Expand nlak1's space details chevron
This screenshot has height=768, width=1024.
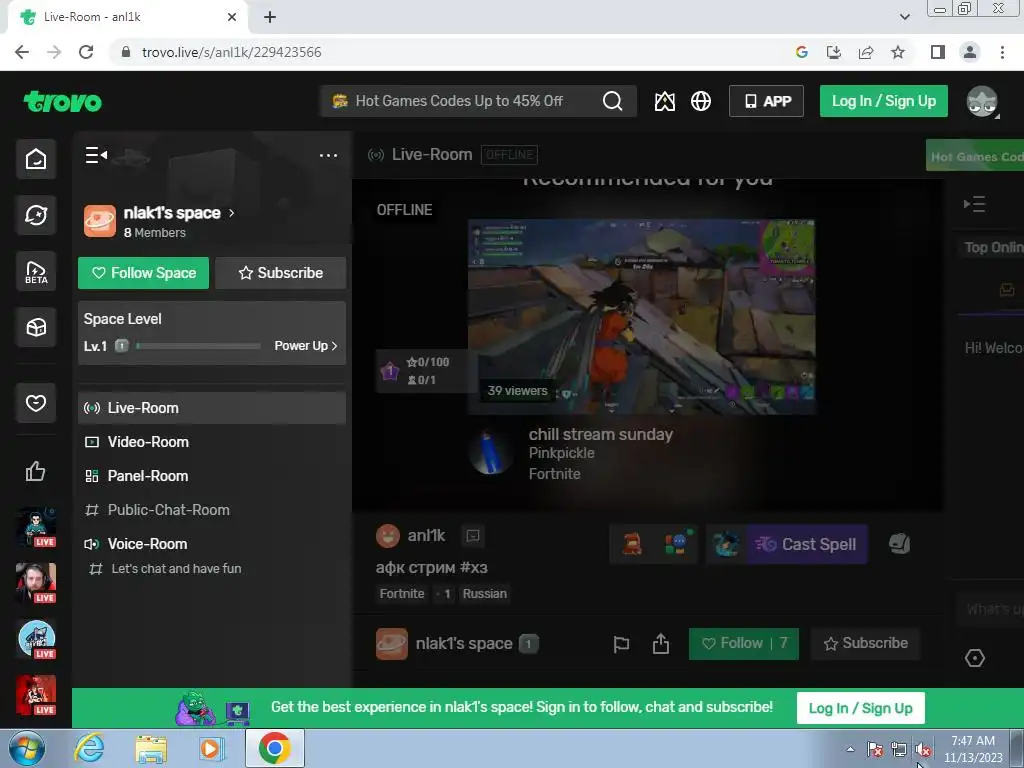pyautogui.click(x=231, y=213)
